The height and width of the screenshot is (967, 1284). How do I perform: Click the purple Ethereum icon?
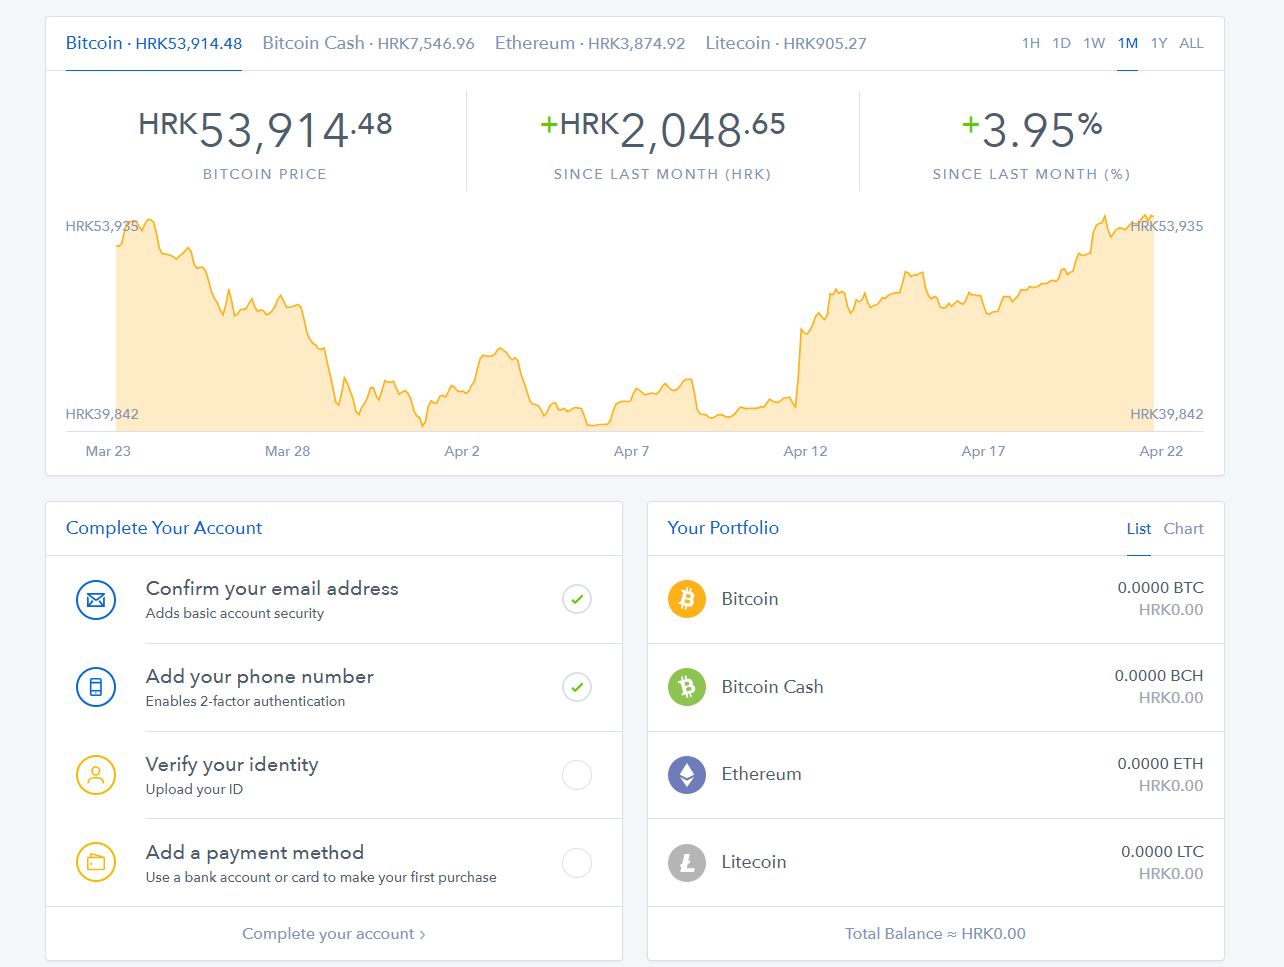coord(686,774)
